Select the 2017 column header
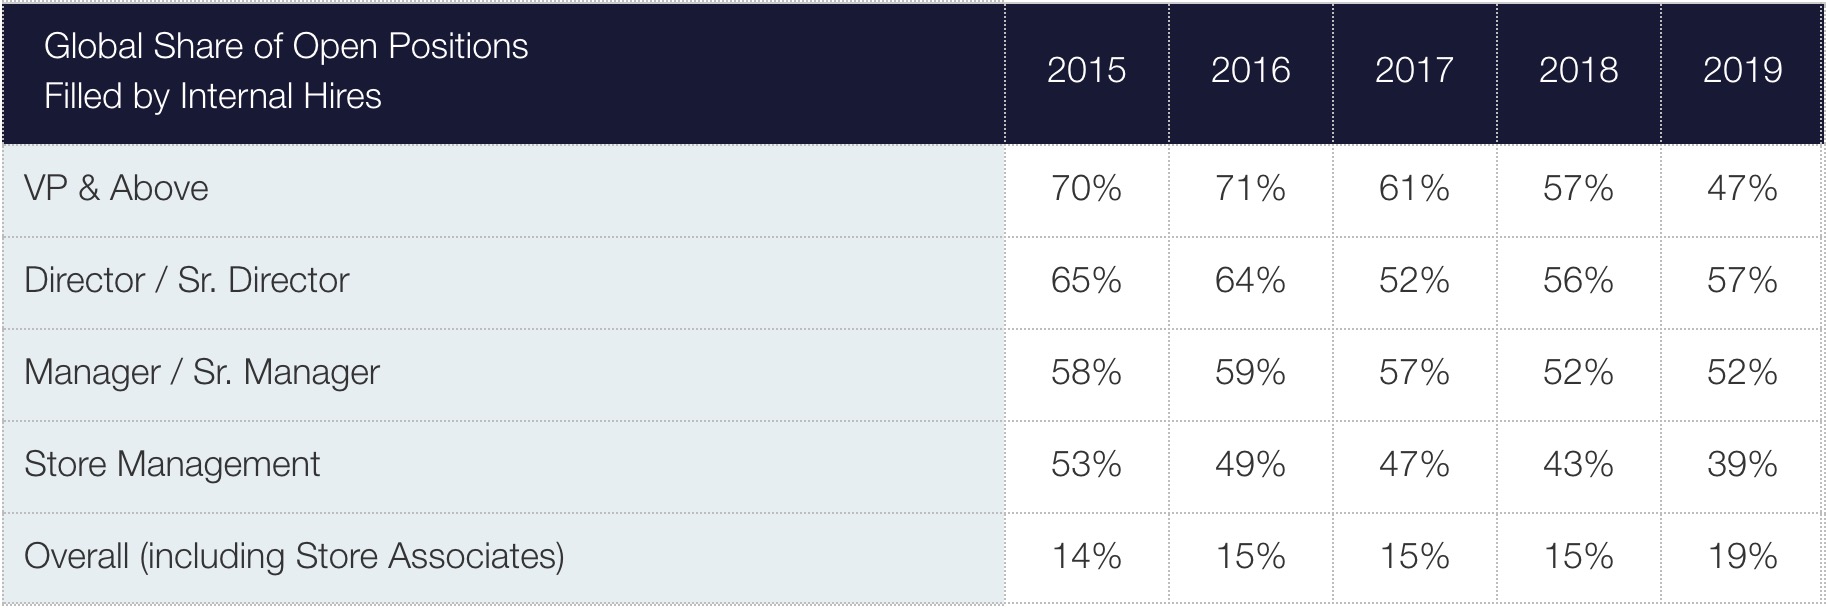The height and width of the screenshot is (608, 1826). tap(1414, 70)
